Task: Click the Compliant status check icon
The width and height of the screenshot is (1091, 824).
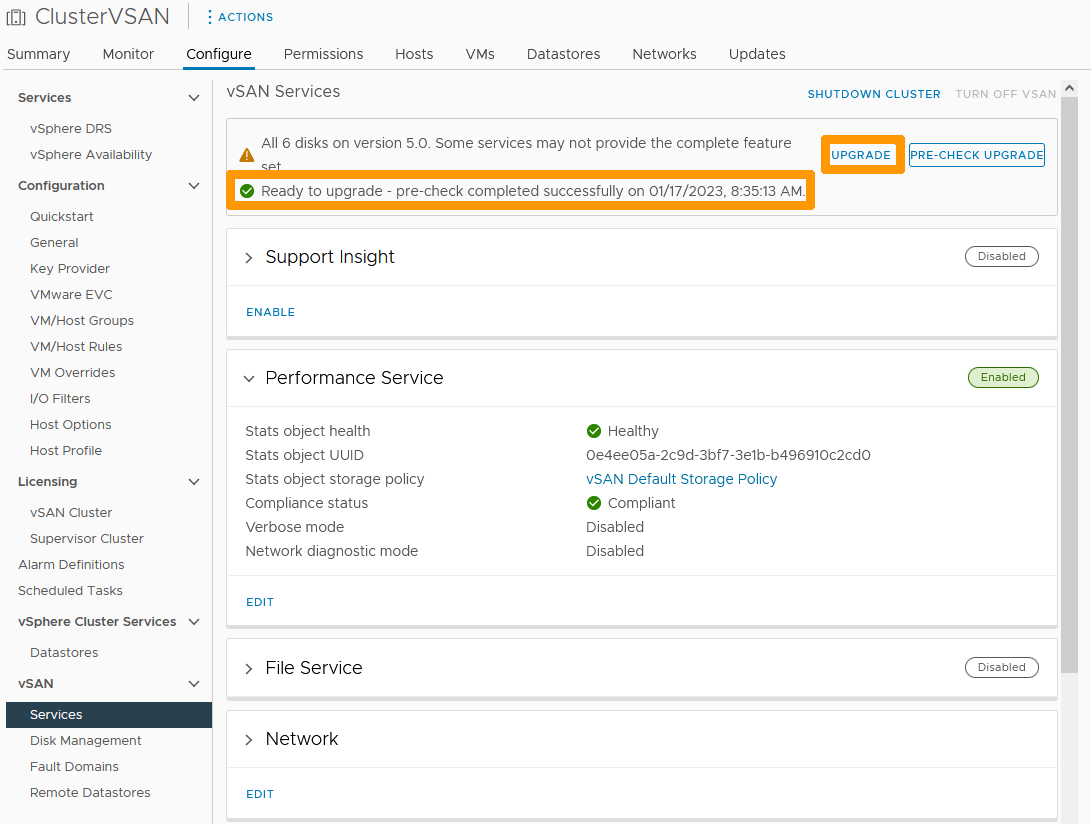Action: tap(596, 503)
